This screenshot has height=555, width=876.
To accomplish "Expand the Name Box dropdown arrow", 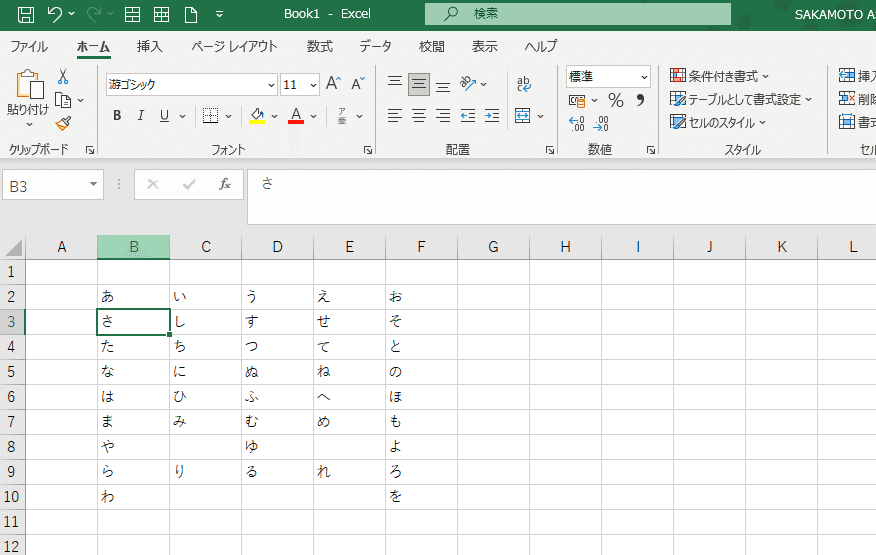I will 93,184.
